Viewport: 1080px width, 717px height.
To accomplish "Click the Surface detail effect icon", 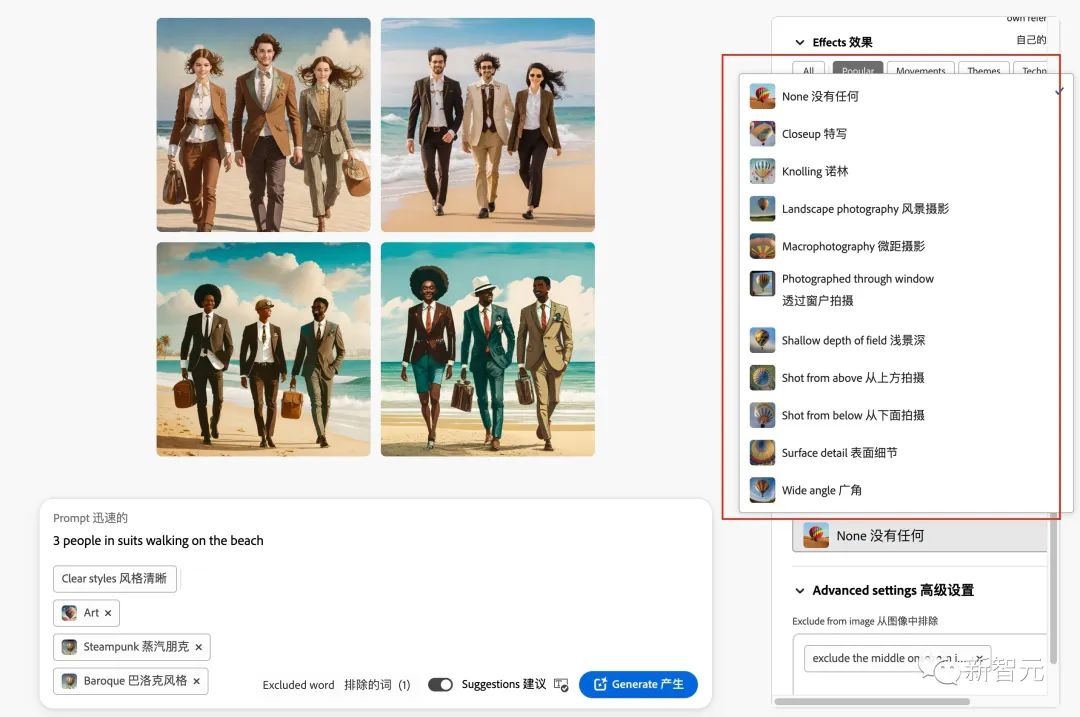I will (762, 453).
